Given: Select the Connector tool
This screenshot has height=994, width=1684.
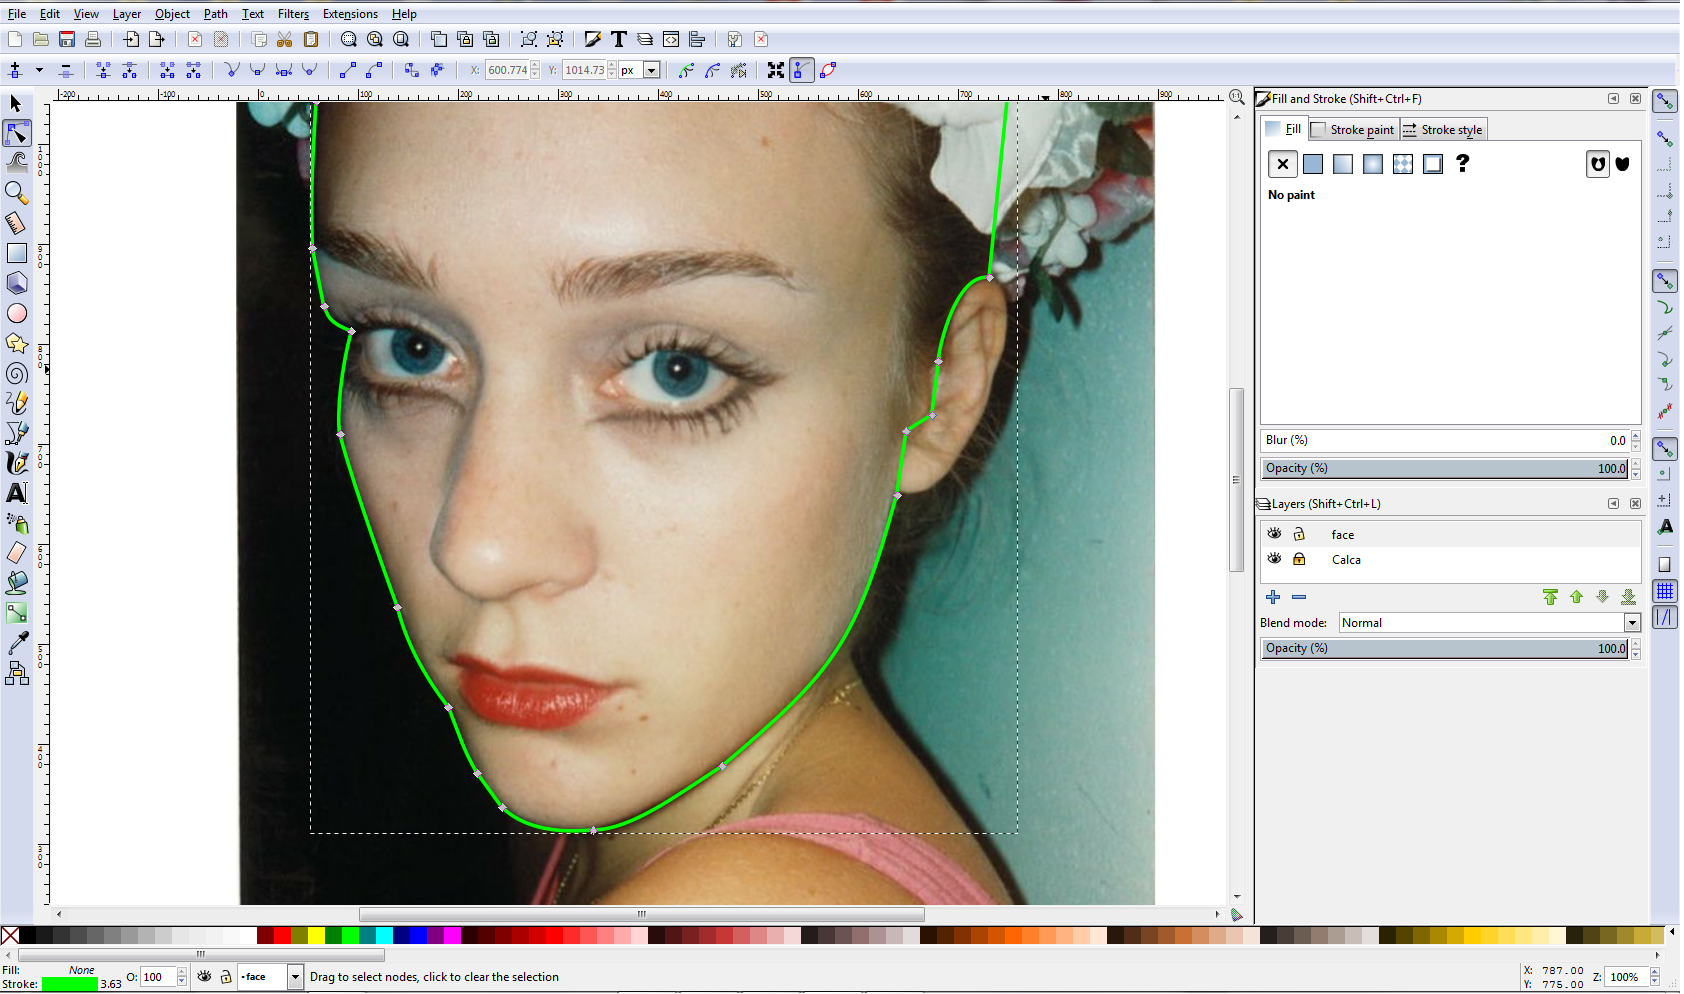Looking at the screenshot, I should pyautogui.click(x=17, y=675).
